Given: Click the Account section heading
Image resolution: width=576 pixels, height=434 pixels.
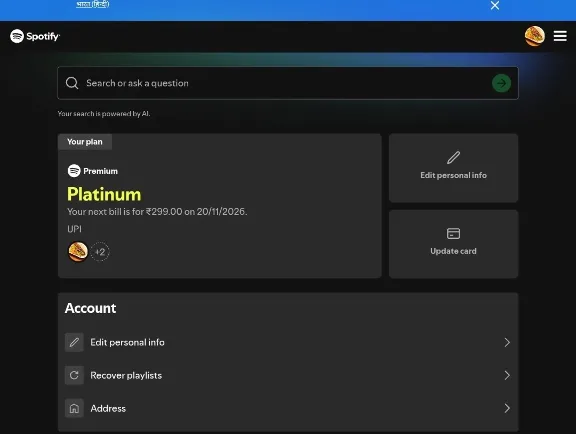Looking at the screenshot, I should pos(90,308).
